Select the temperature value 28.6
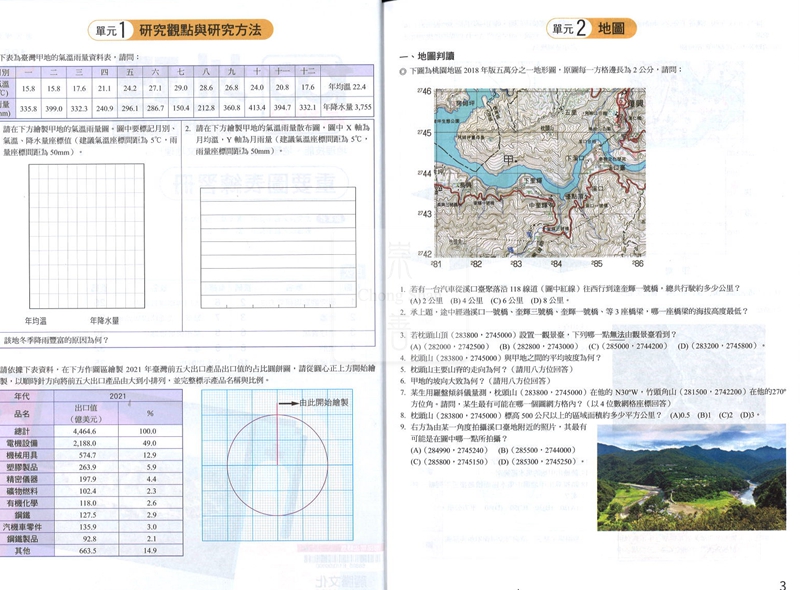Image resolution: width=800 pixels, height=590 pixels. 206,88
